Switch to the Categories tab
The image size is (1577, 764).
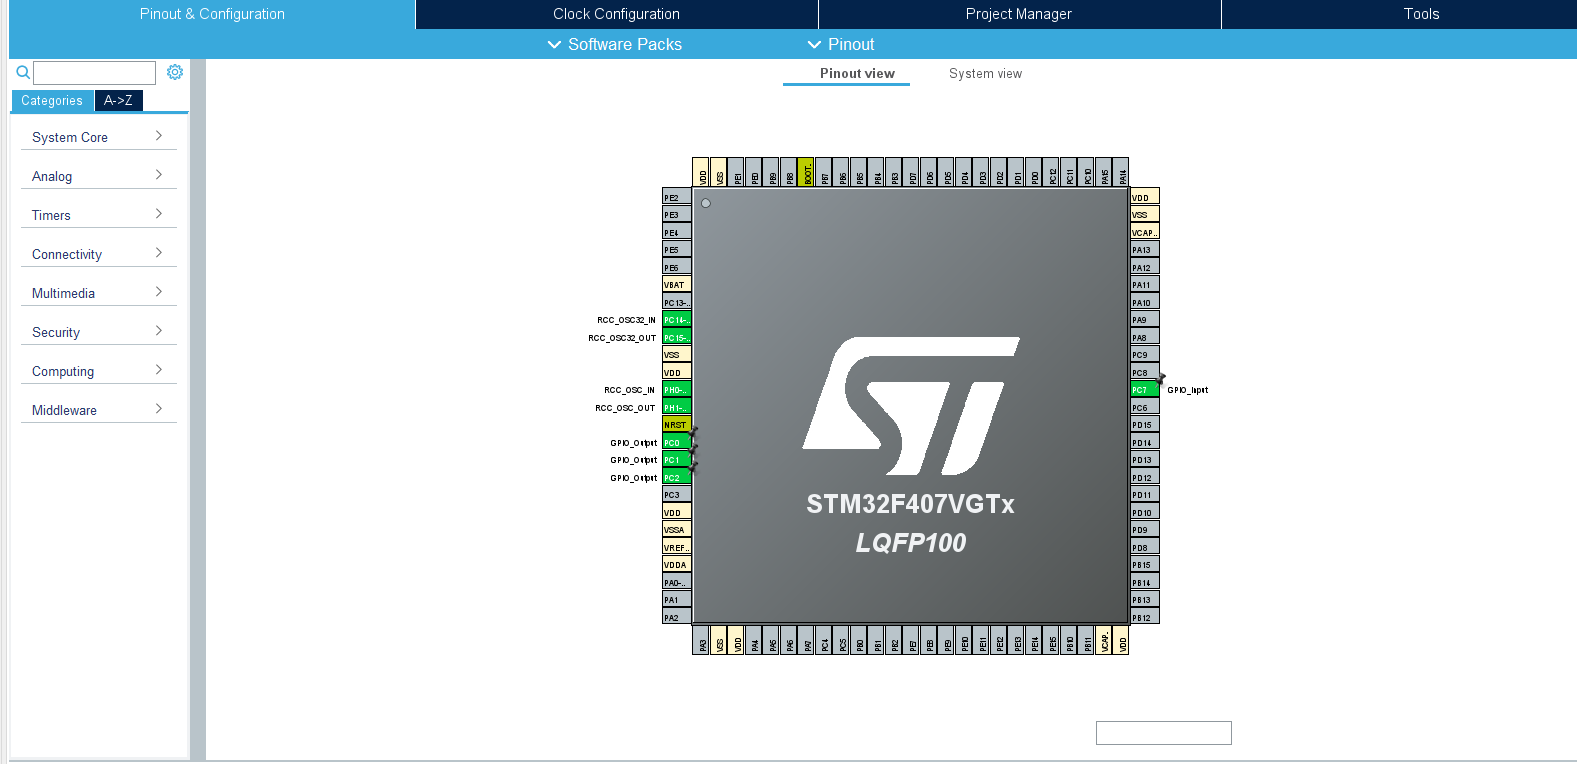pyautogui.click(x=52, y=101)
